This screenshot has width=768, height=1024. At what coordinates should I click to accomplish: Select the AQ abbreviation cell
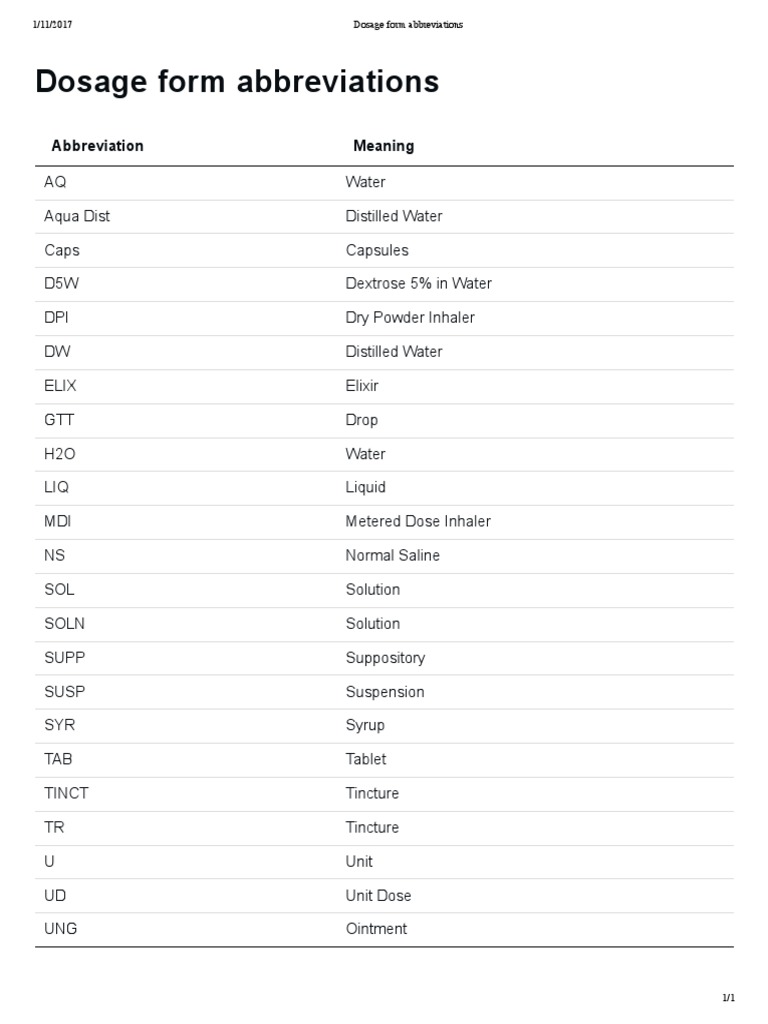tap(55, 182)
